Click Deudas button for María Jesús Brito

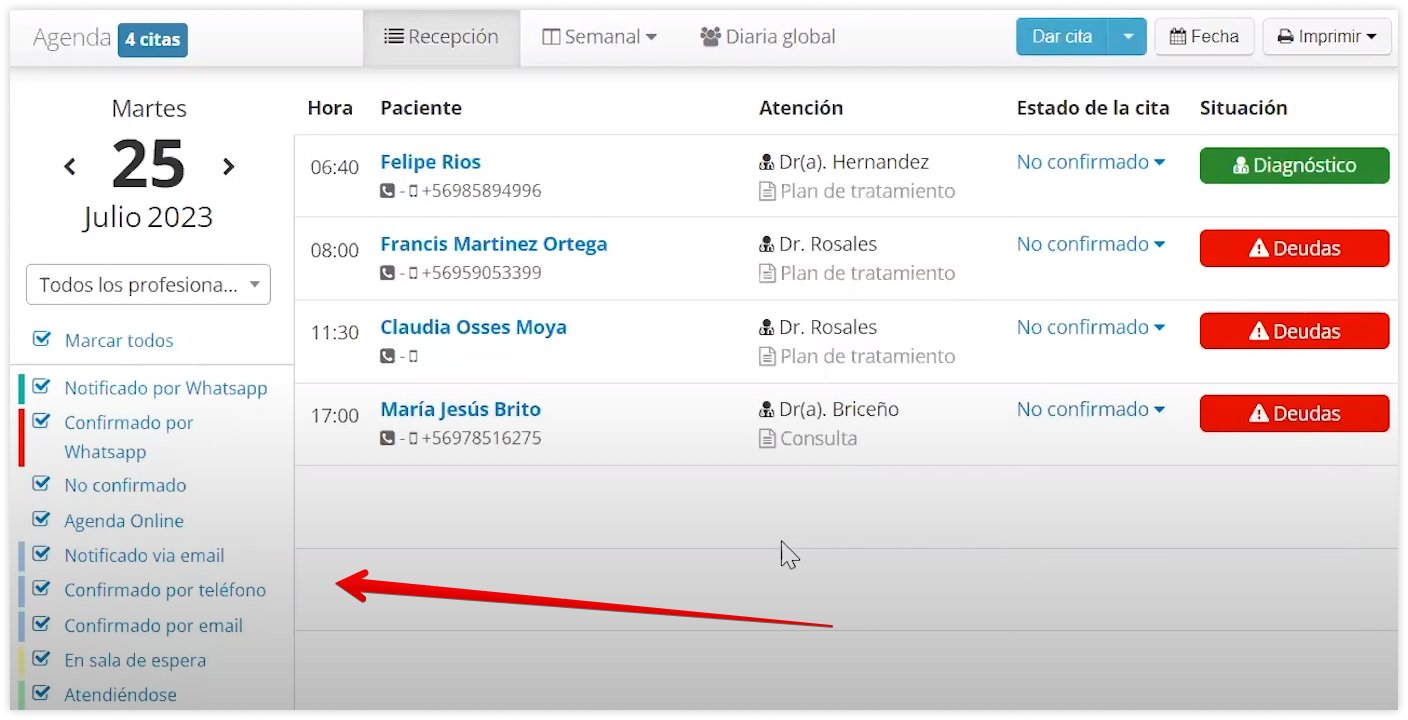click(1294, 414)
